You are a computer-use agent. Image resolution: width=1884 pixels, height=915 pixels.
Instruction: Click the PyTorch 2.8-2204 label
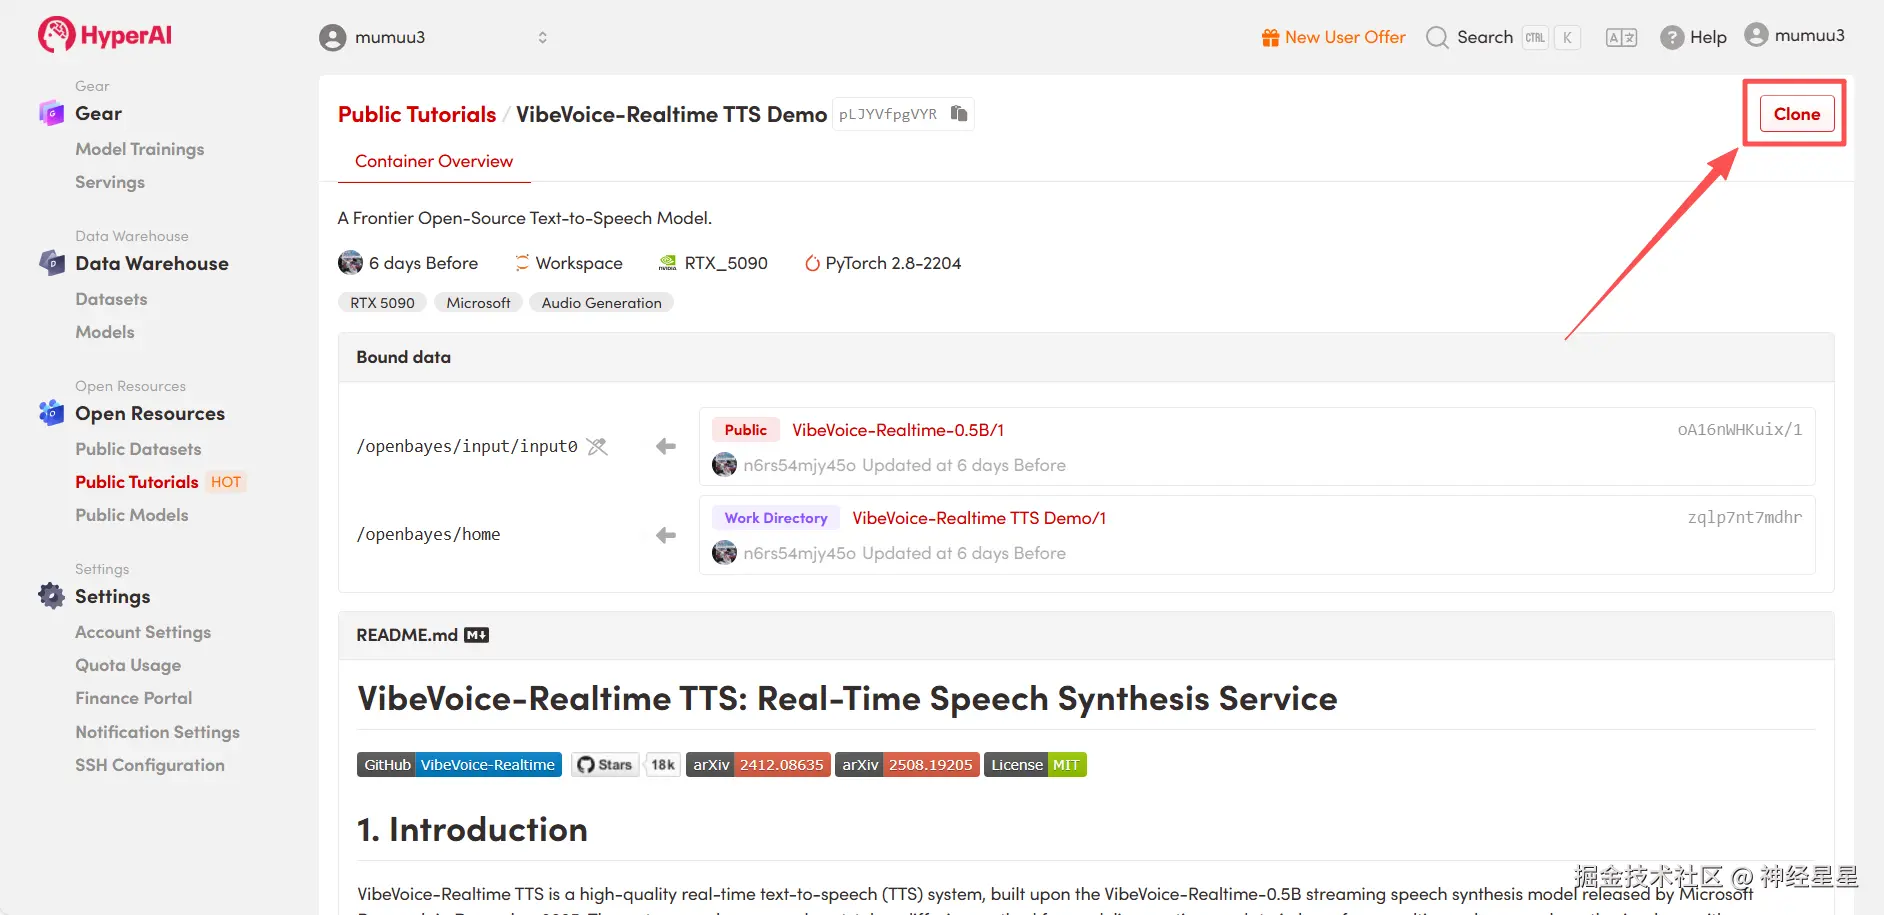(893, 263)
